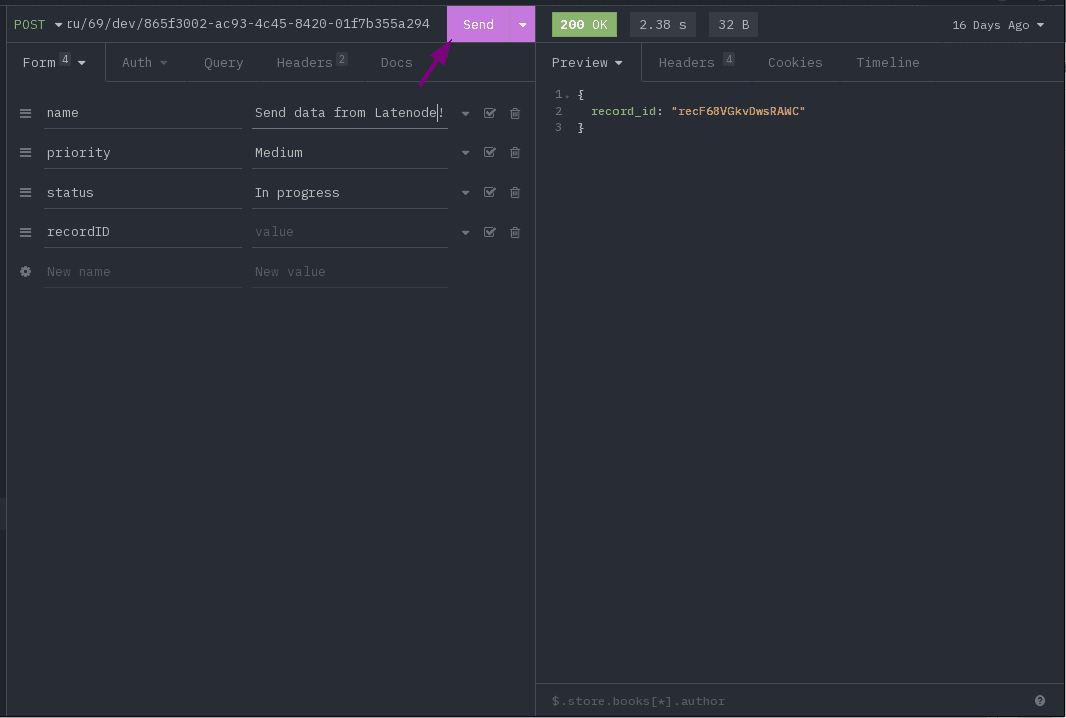
Task: Uncheck the recordID row checkbox
Action: point(490,232)
